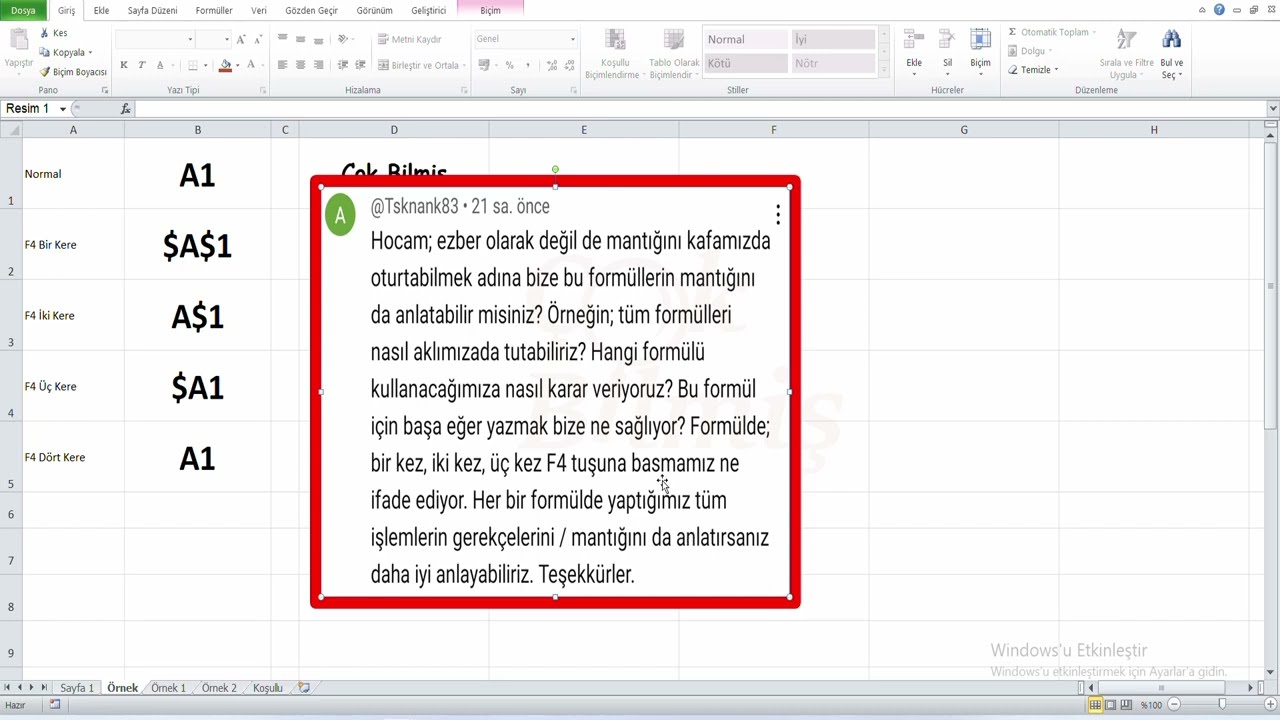
Task: Toggle Metni Kaydır wrap text
Action: 409,39
